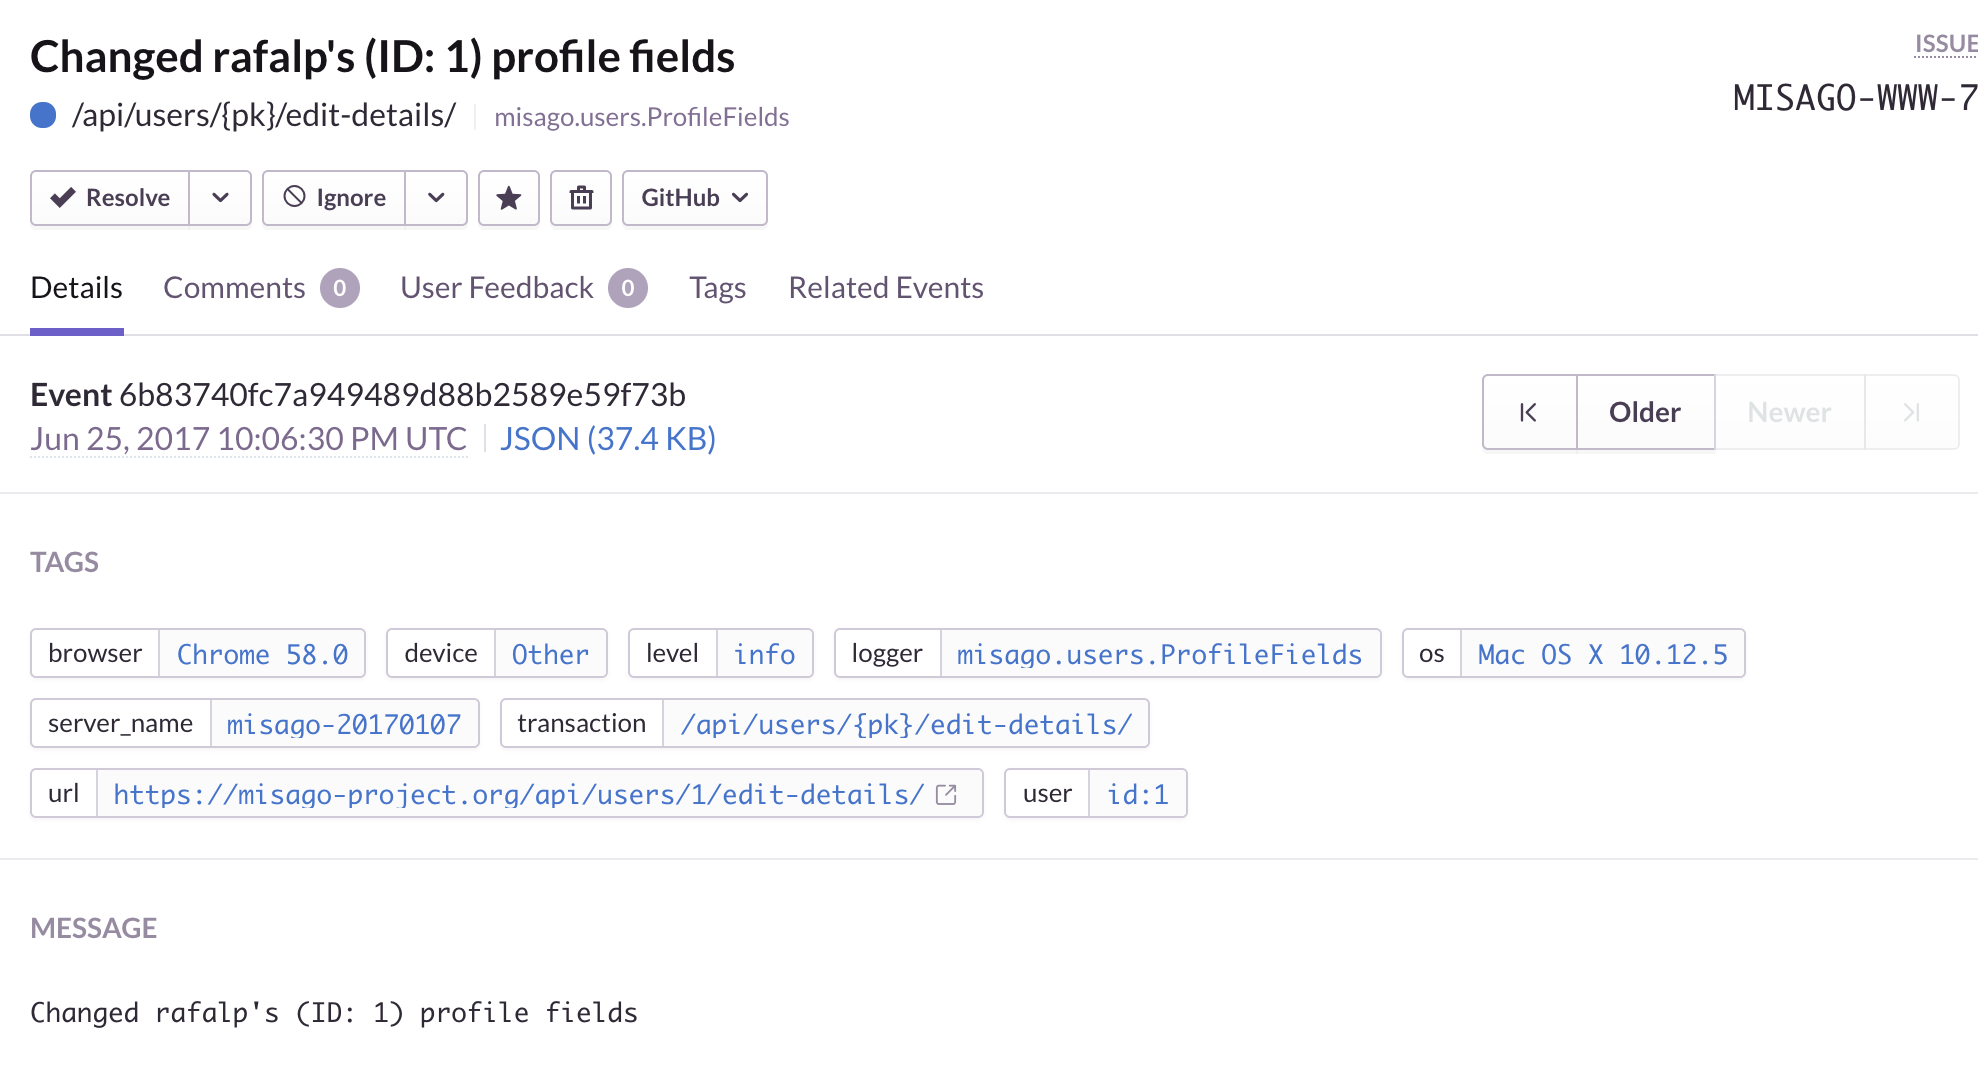Download the JSON (37.4 KB) link
The height and width of the screenshot is (1066, 1978).
click(607, 439)
